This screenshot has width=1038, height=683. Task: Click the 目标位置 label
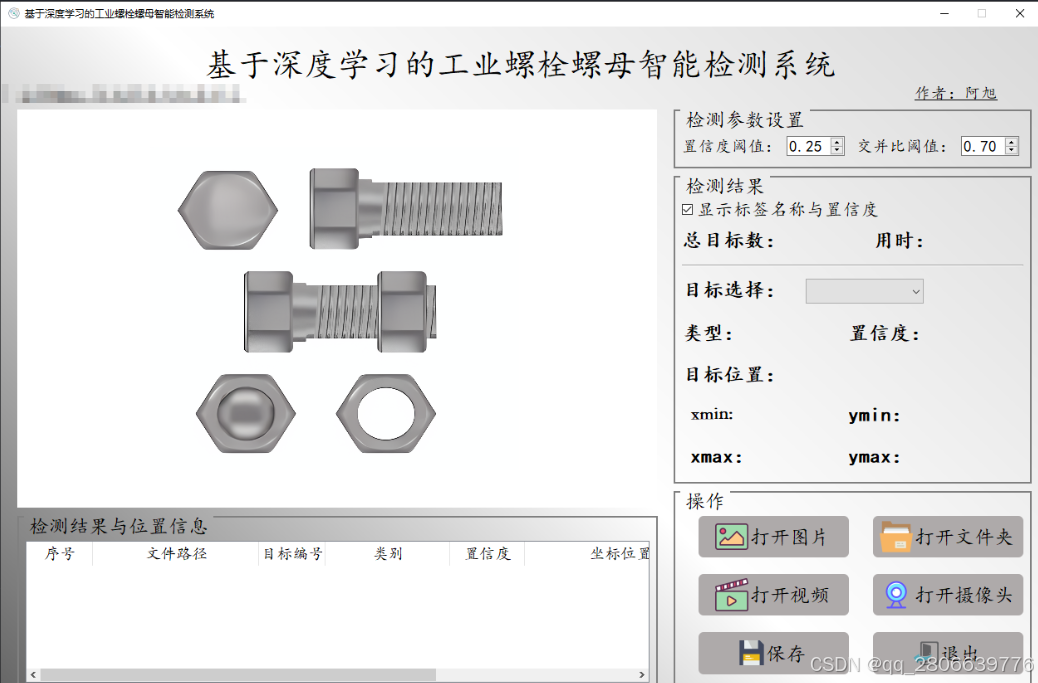730,375
